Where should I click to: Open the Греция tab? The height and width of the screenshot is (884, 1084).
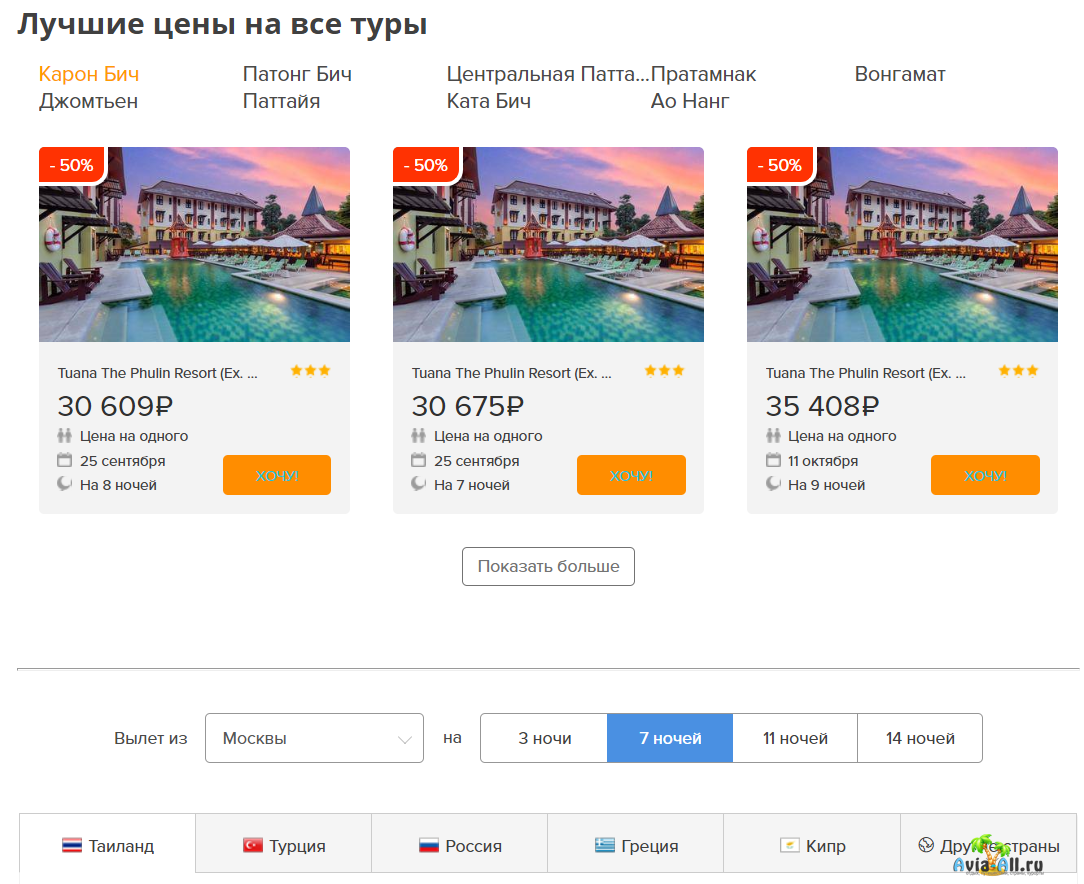(x=636, y=846)
